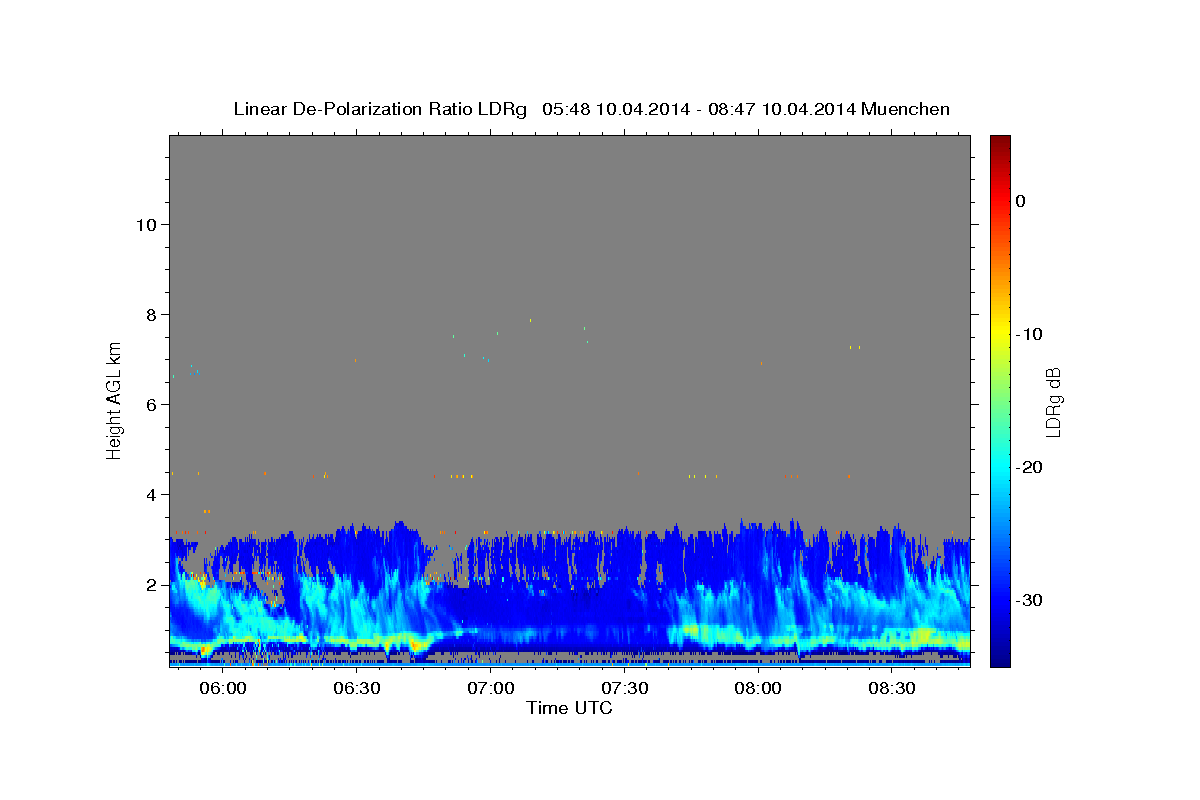Click the height tick label '10'
The width and height of the screenshot is (1200, 800).
coord(146,225)
